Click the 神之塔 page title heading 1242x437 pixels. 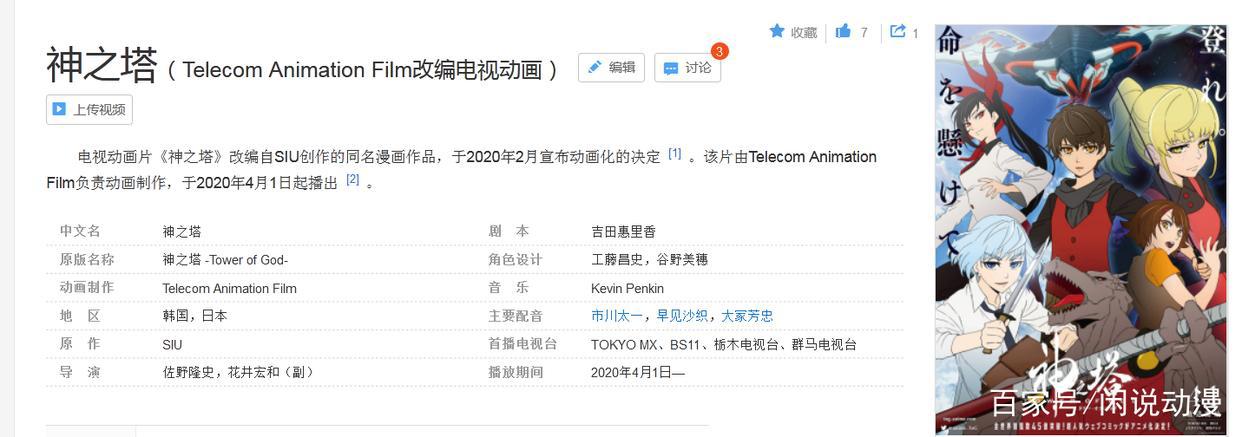102,66
